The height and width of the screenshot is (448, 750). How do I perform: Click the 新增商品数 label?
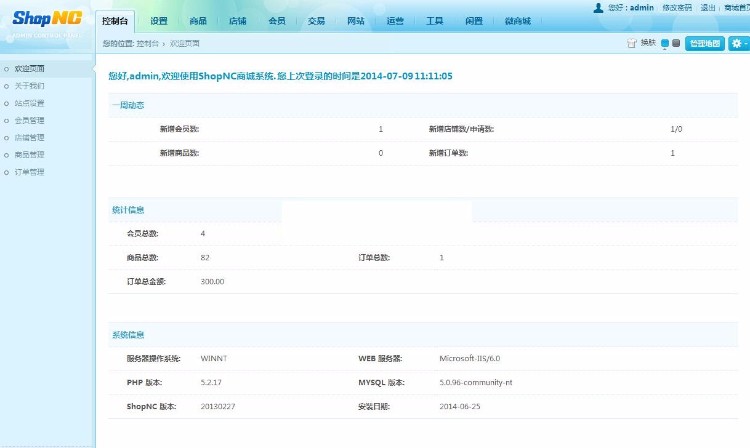179,153
